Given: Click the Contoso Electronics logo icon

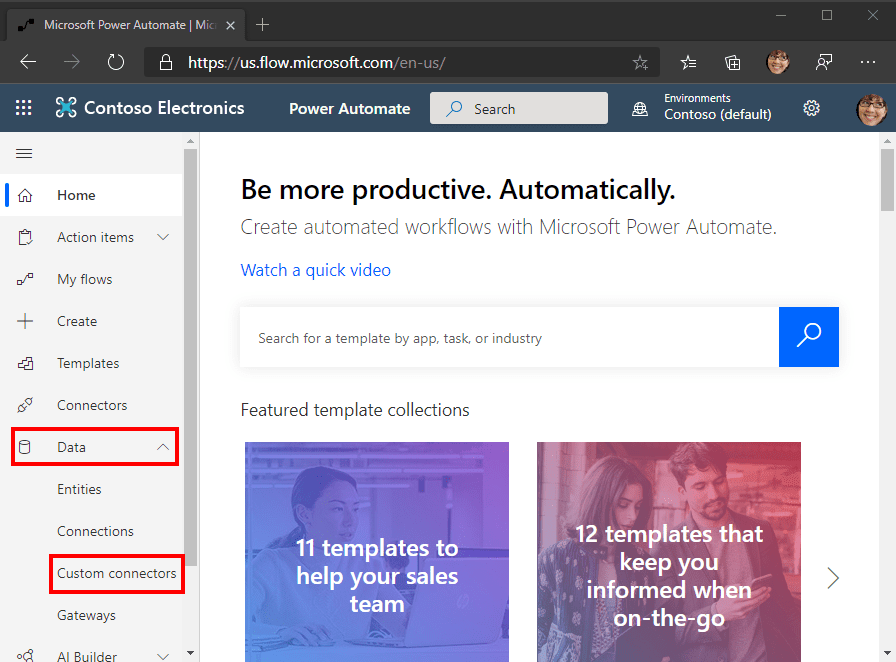Looking at the screenshot, I should (66, 107).
